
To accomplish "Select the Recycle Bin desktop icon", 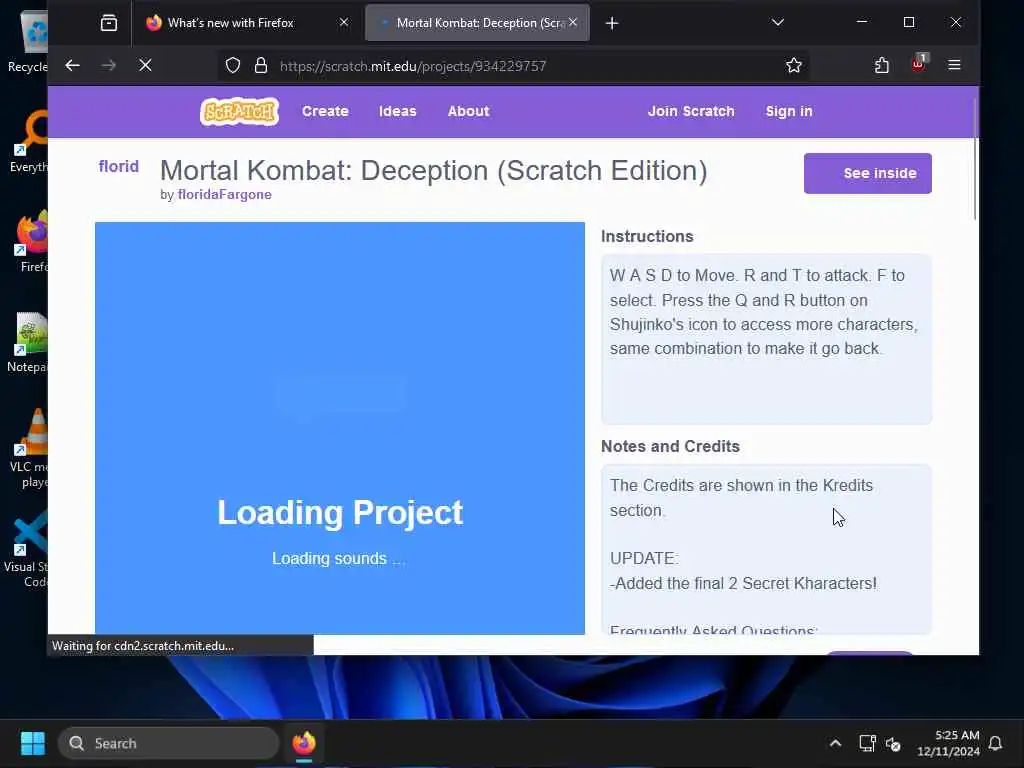I will [29, 42].
